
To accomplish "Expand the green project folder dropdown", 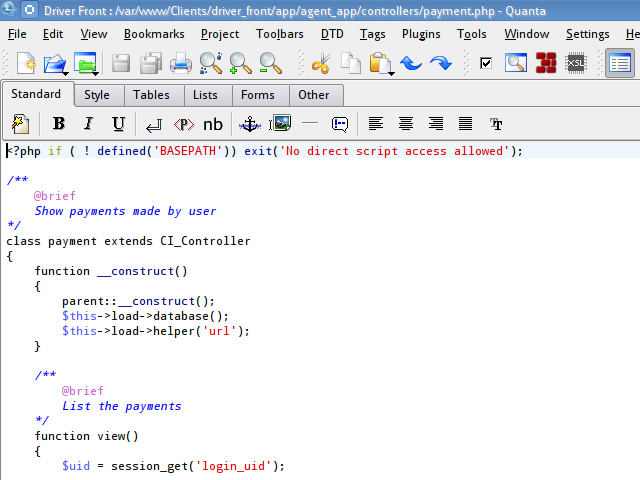I will [x=94, y=72].
